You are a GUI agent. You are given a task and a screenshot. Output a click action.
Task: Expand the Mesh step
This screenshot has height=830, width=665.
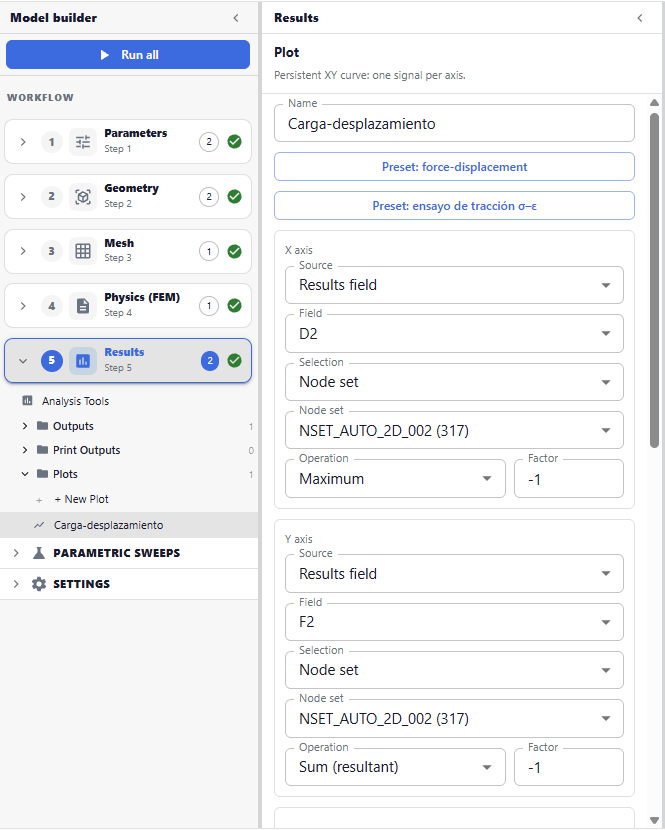23,251
